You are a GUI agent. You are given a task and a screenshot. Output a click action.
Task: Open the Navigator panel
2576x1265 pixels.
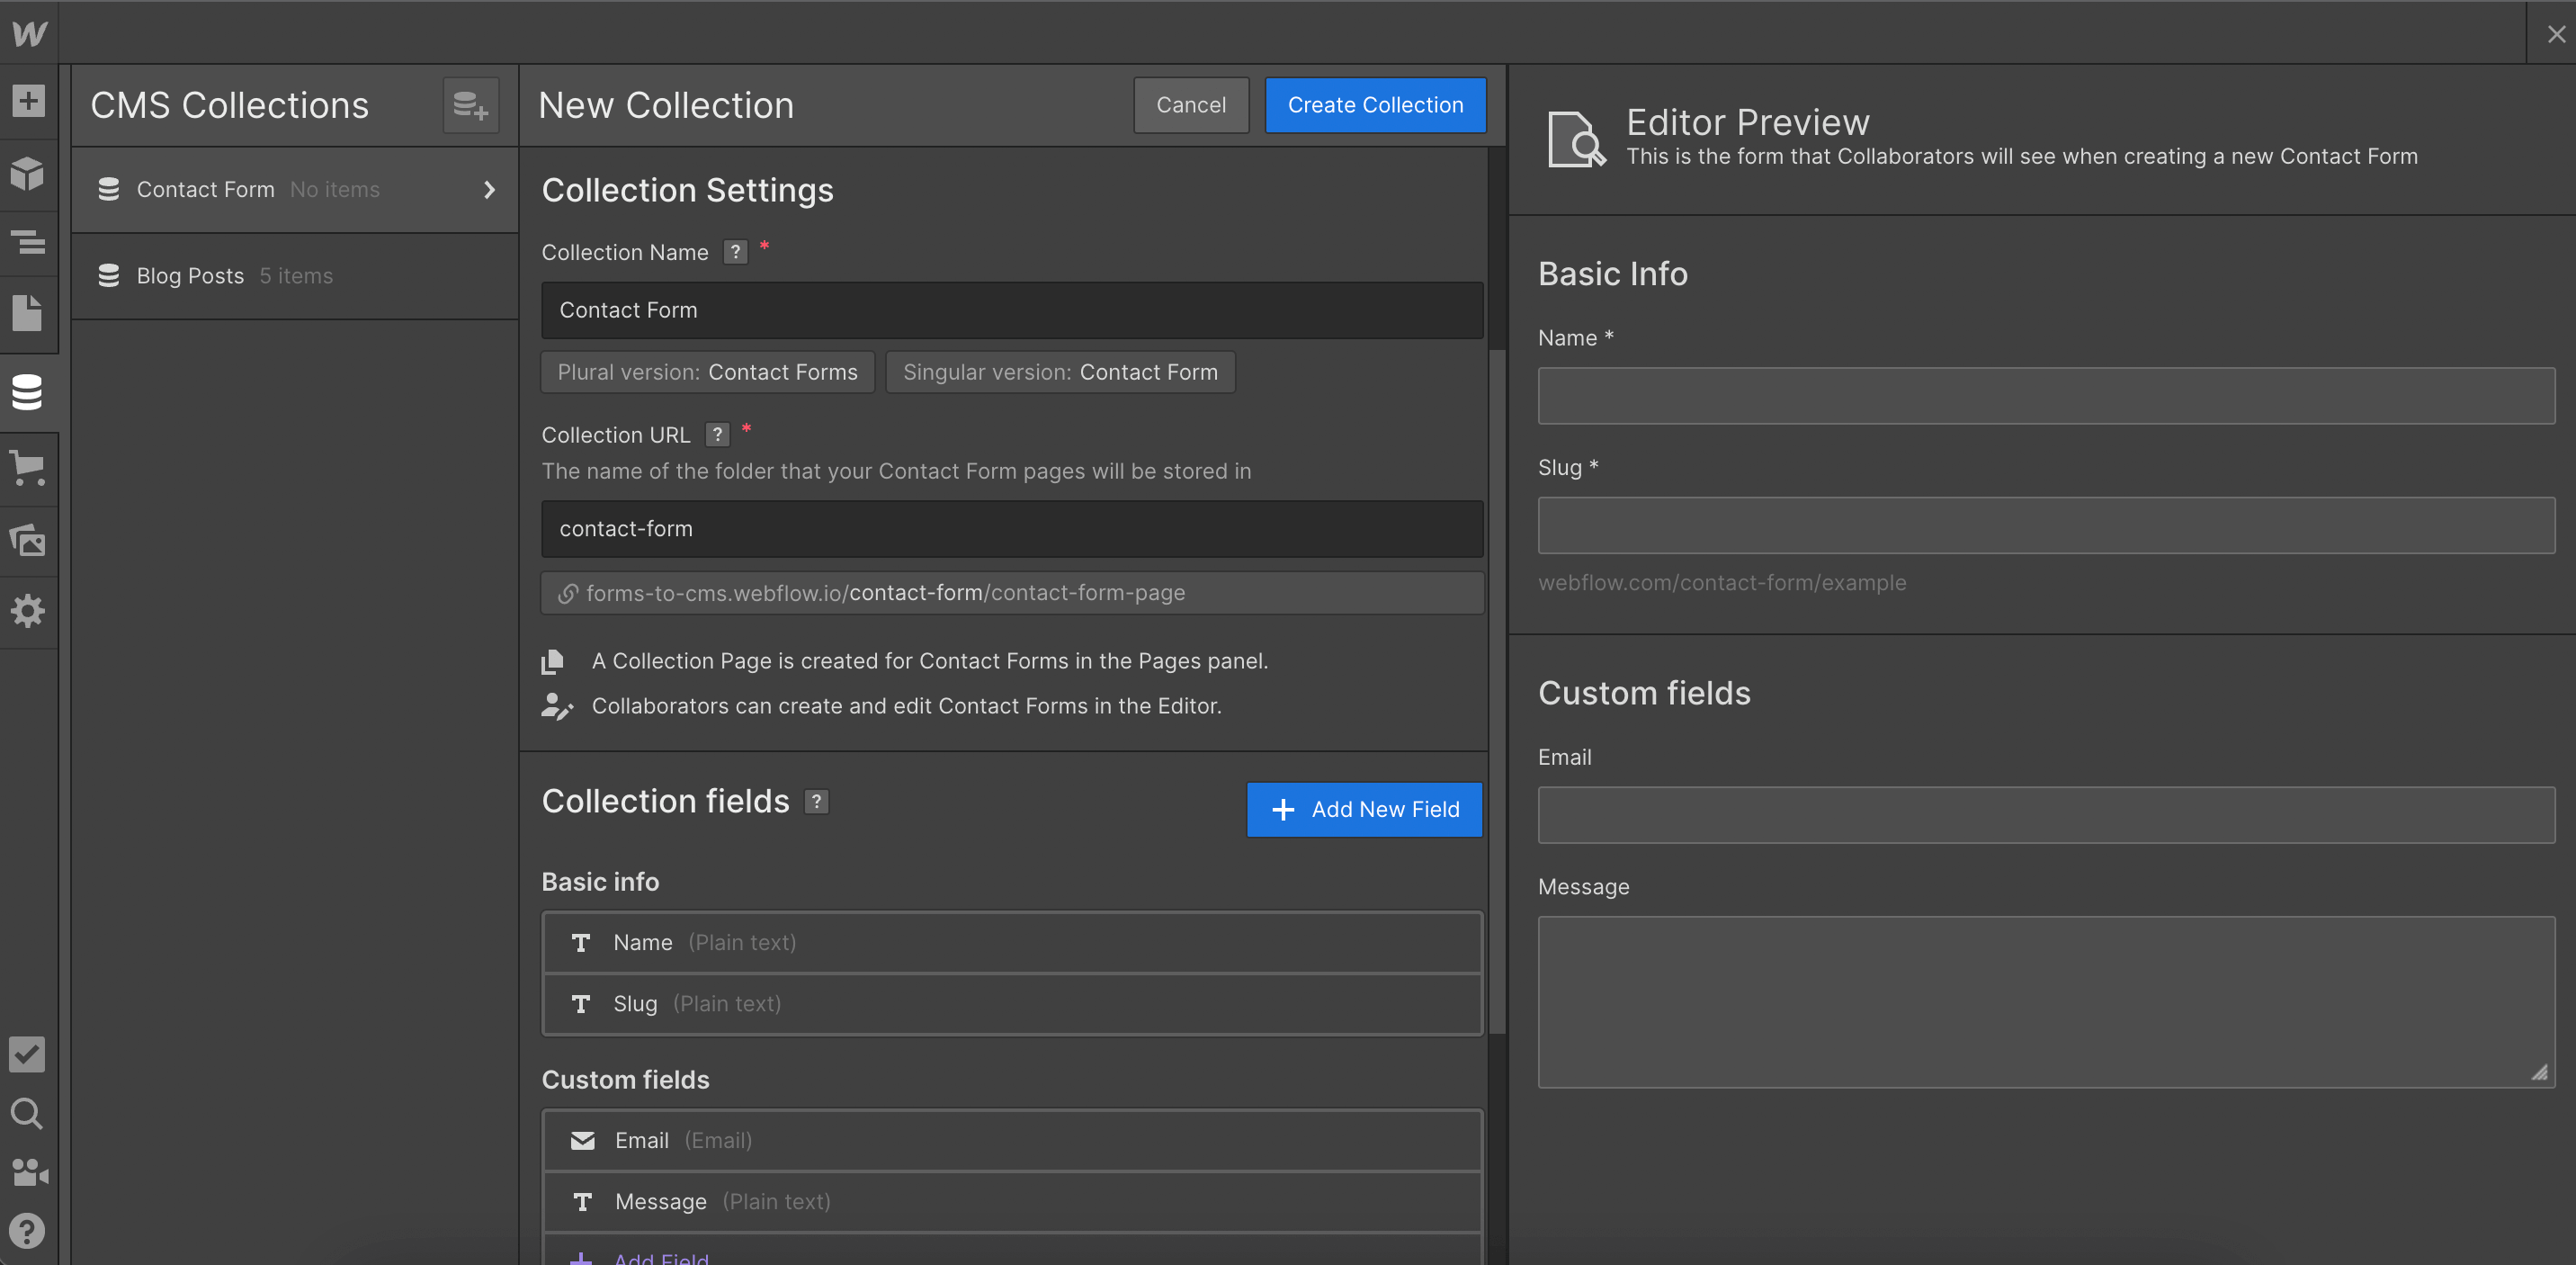[28, 243]
